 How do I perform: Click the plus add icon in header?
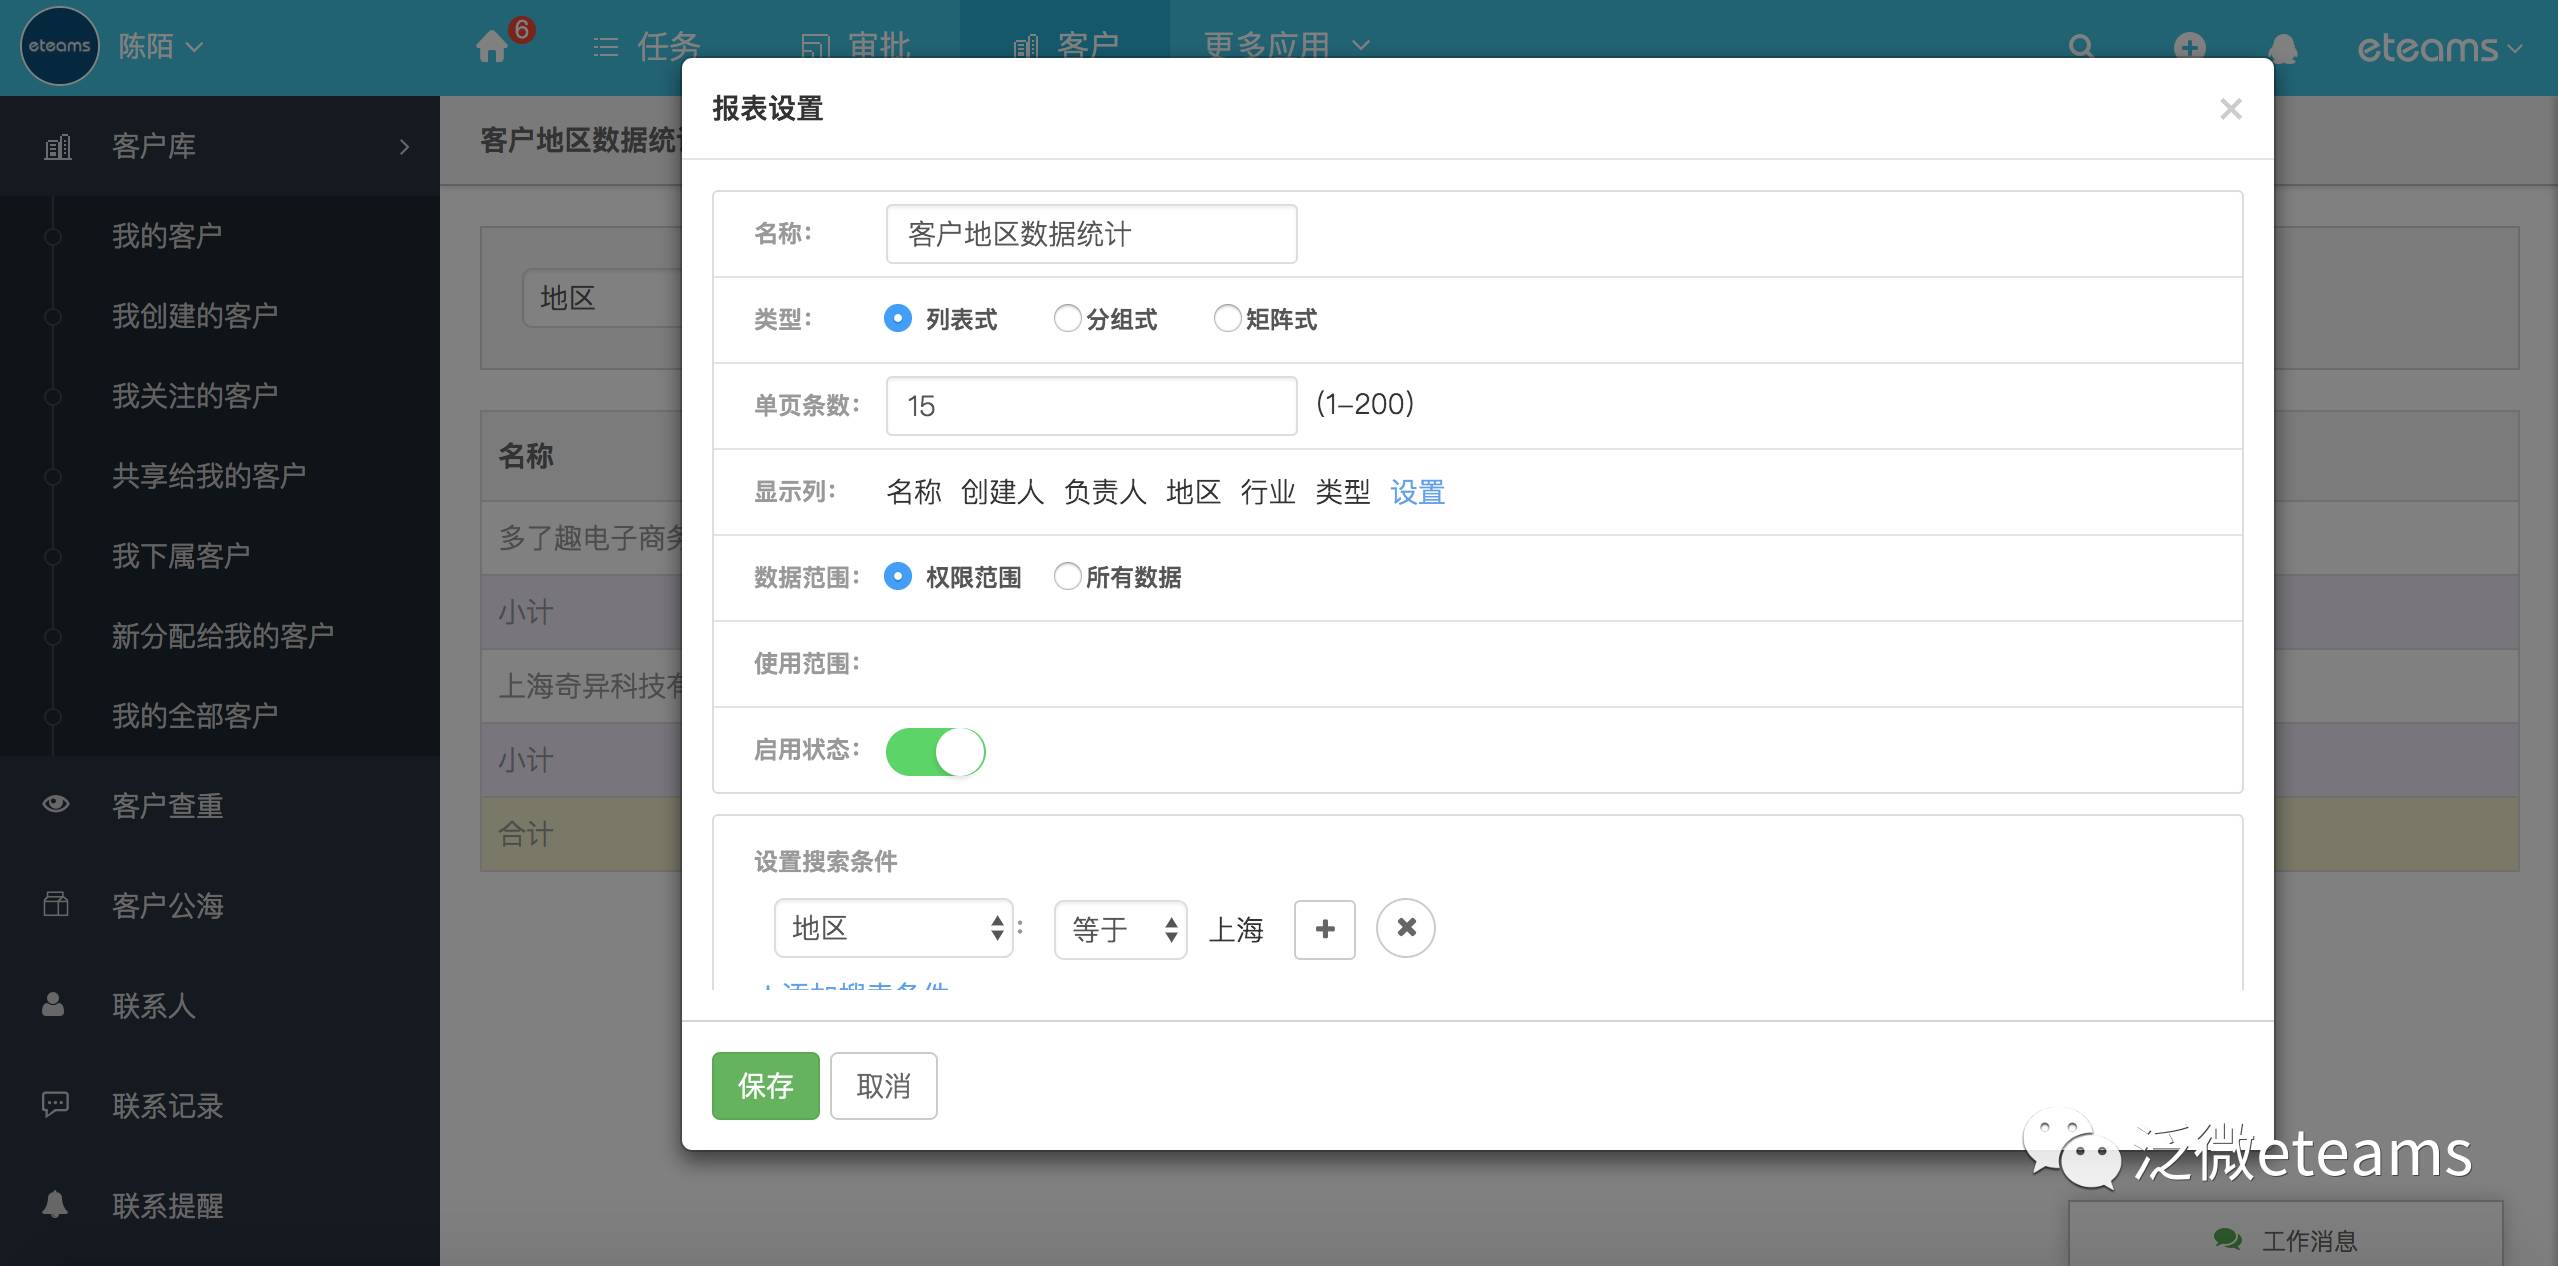(2189, 46)
